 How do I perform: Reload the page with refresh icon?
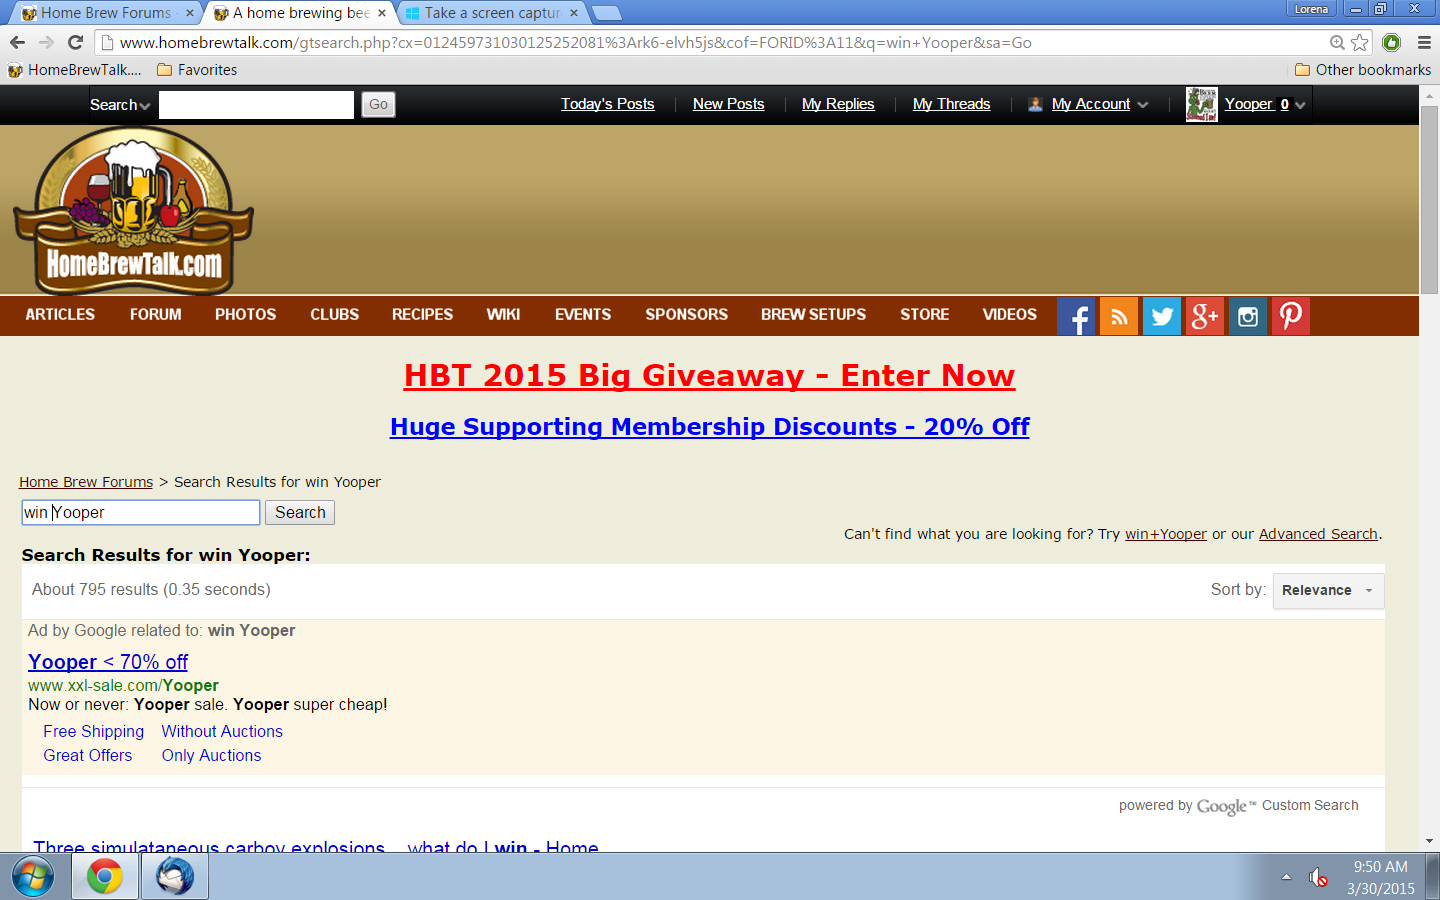coord(75,42)
